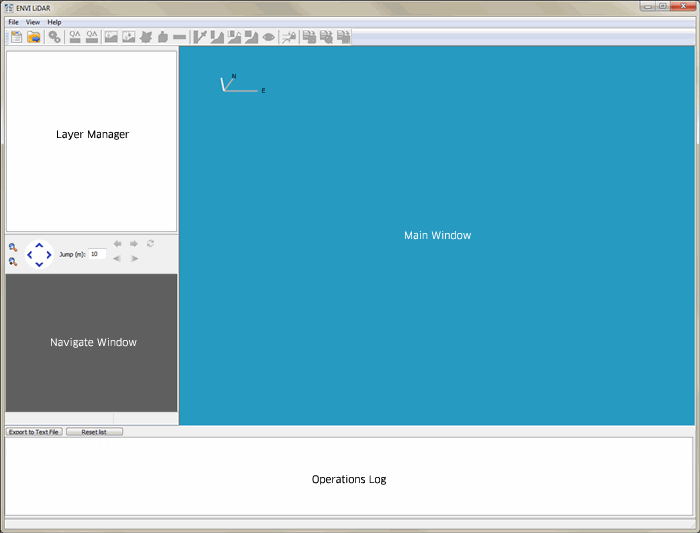Click the second landscape picture toolbar icon
This screenshot has width=700, height=533.
click(x=129, y=37)
